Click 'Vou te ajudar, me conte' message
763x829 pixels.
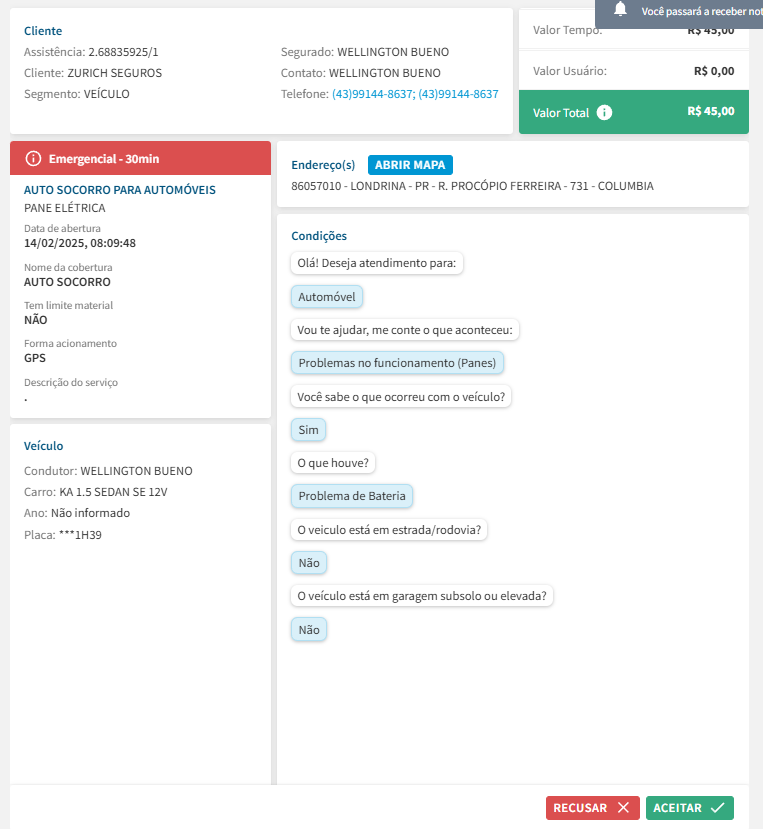[405, 330]
